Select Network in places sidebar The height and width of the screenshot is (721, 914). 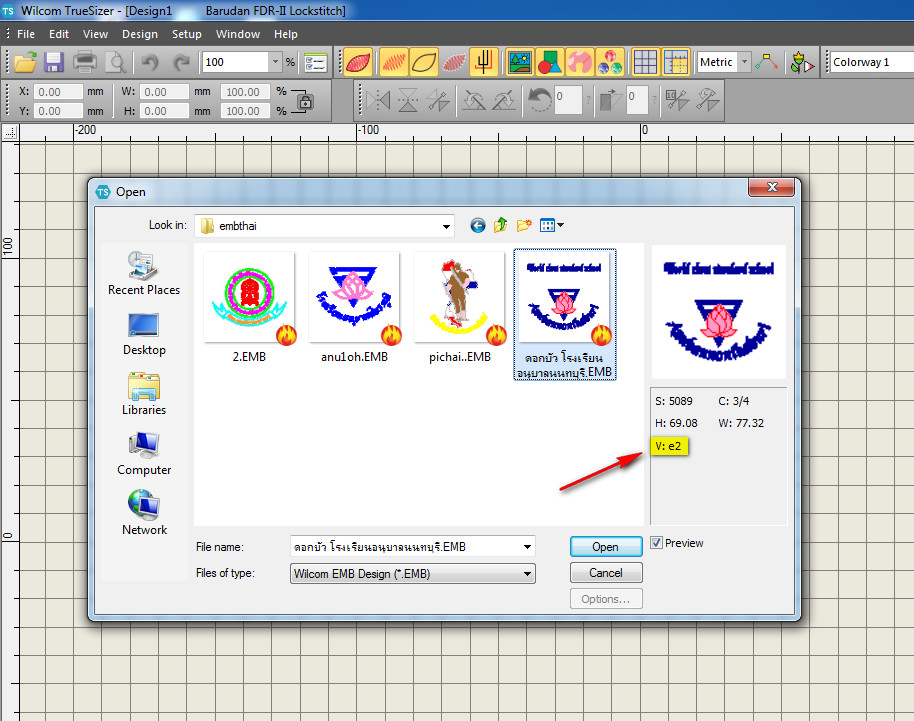pyautogui.click(x=144, y=514)
